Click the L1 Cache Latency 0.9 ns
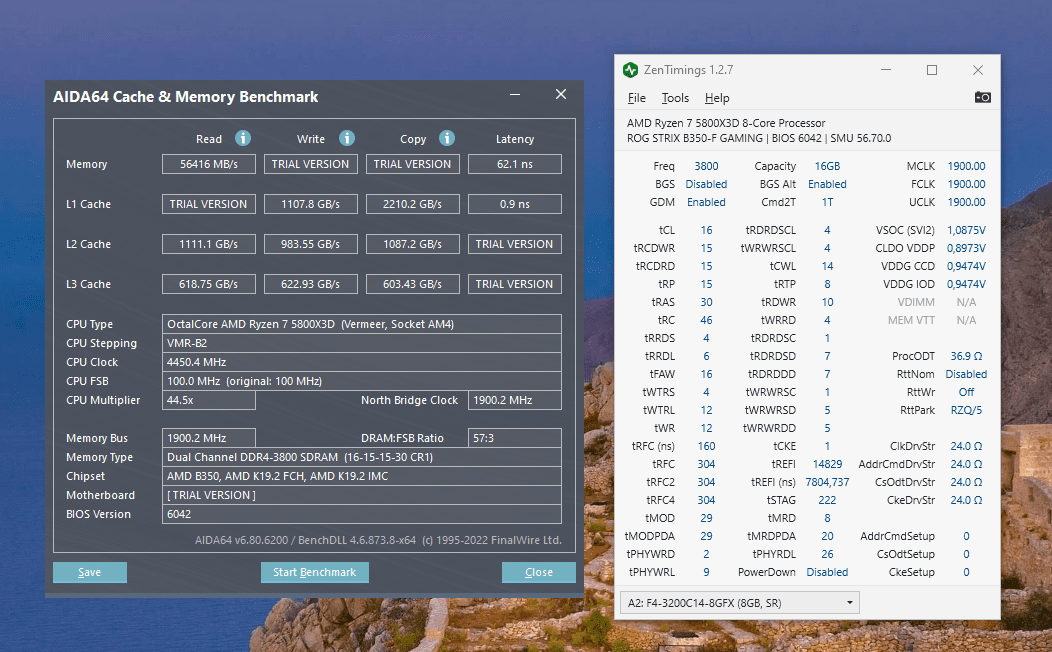The height and width of the screenshot is (652, 1052). [x=515, y=204]
